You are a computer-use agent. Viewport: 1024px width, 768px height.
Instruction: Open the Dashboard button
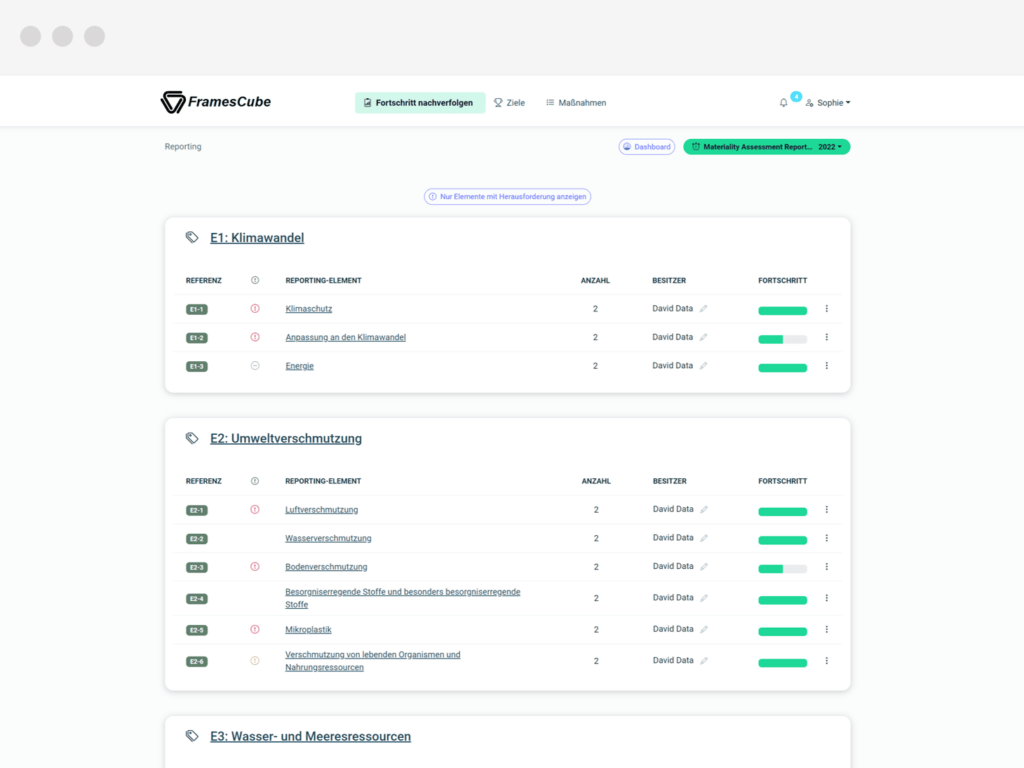coord(647,147)
